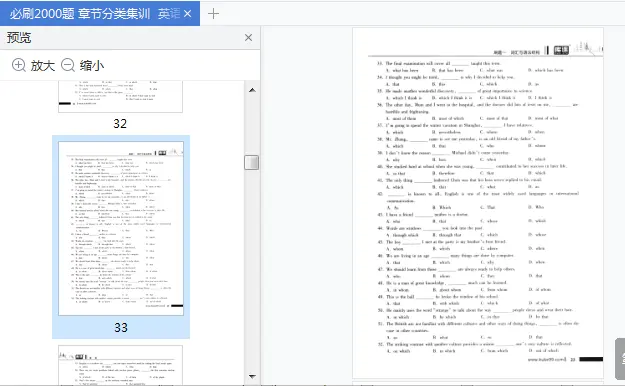This screenshot has height=386, width=625.
Task: Click the 预览 panel title
Action: [19, 38]
